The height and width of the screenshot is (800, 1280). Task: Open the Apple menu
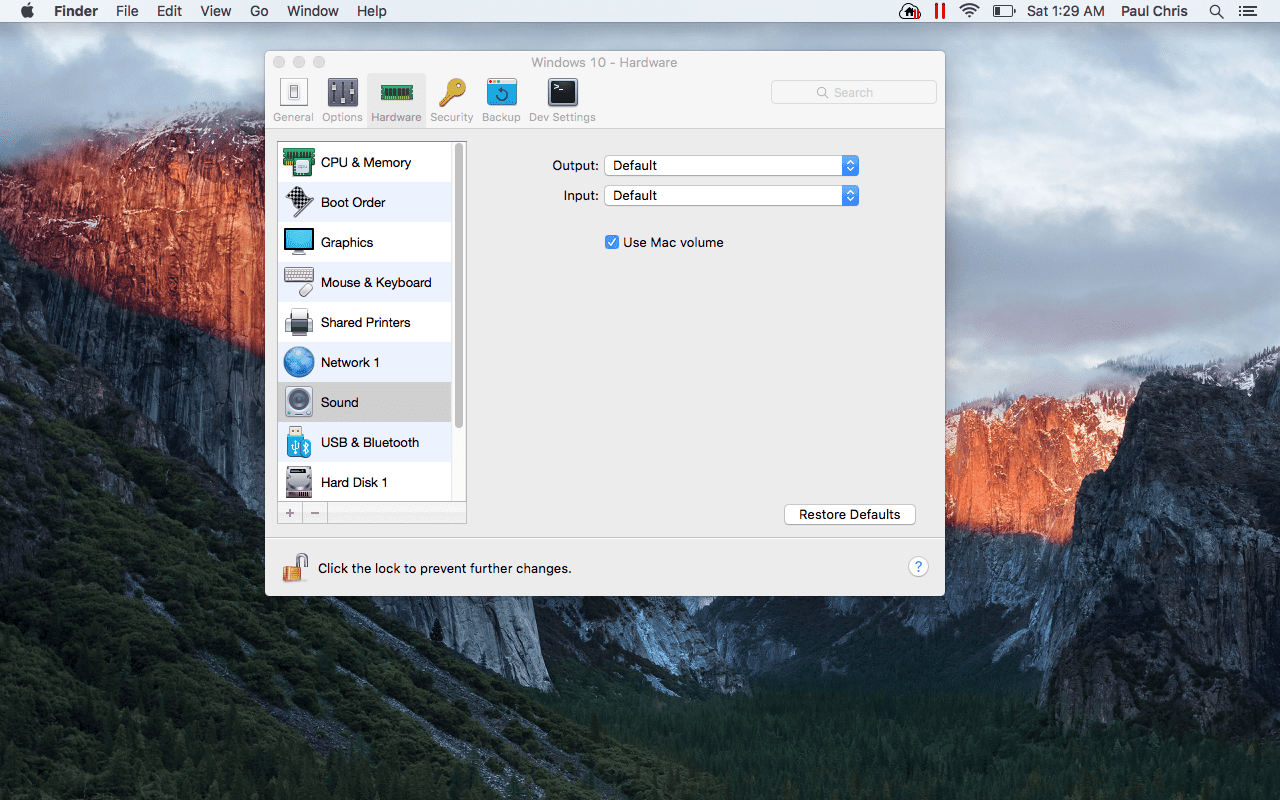(x=27, y=11)
